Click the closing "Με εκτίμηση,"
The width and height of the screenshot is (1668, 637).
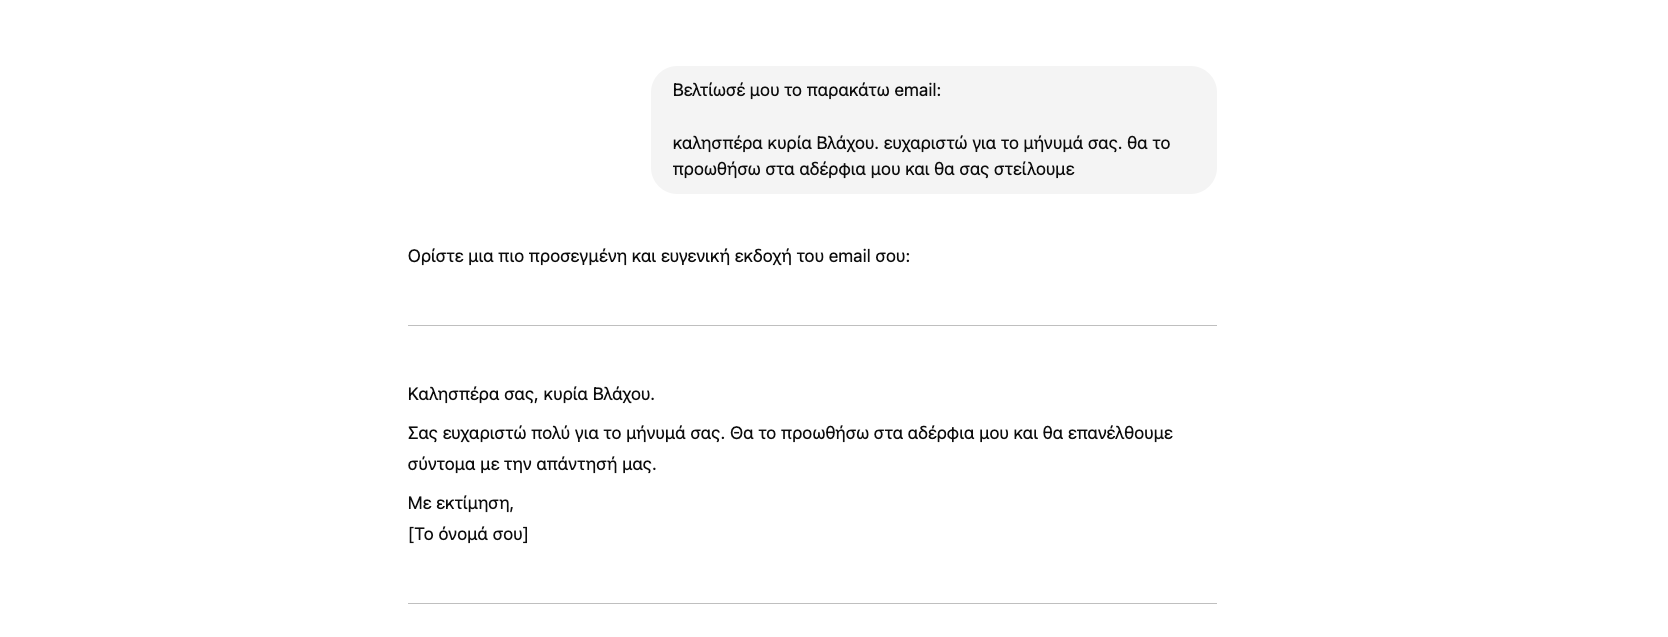coord(460,503)
